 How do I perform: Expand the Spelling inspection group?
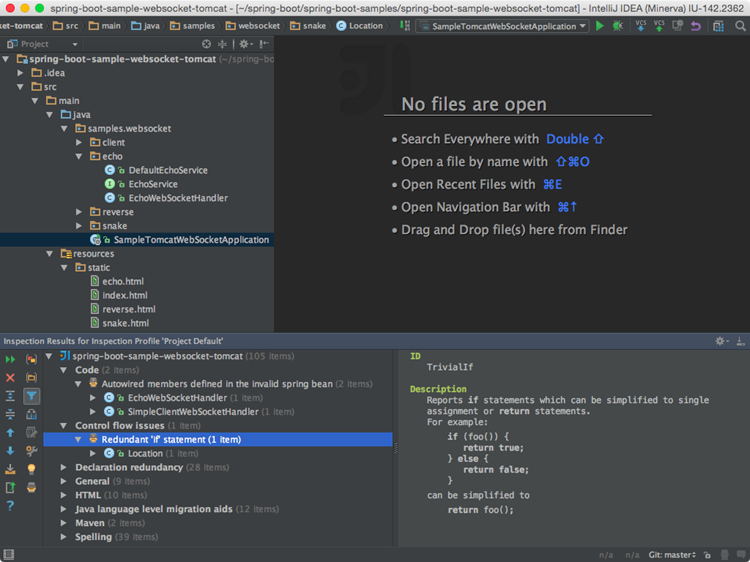pos(63,537)
